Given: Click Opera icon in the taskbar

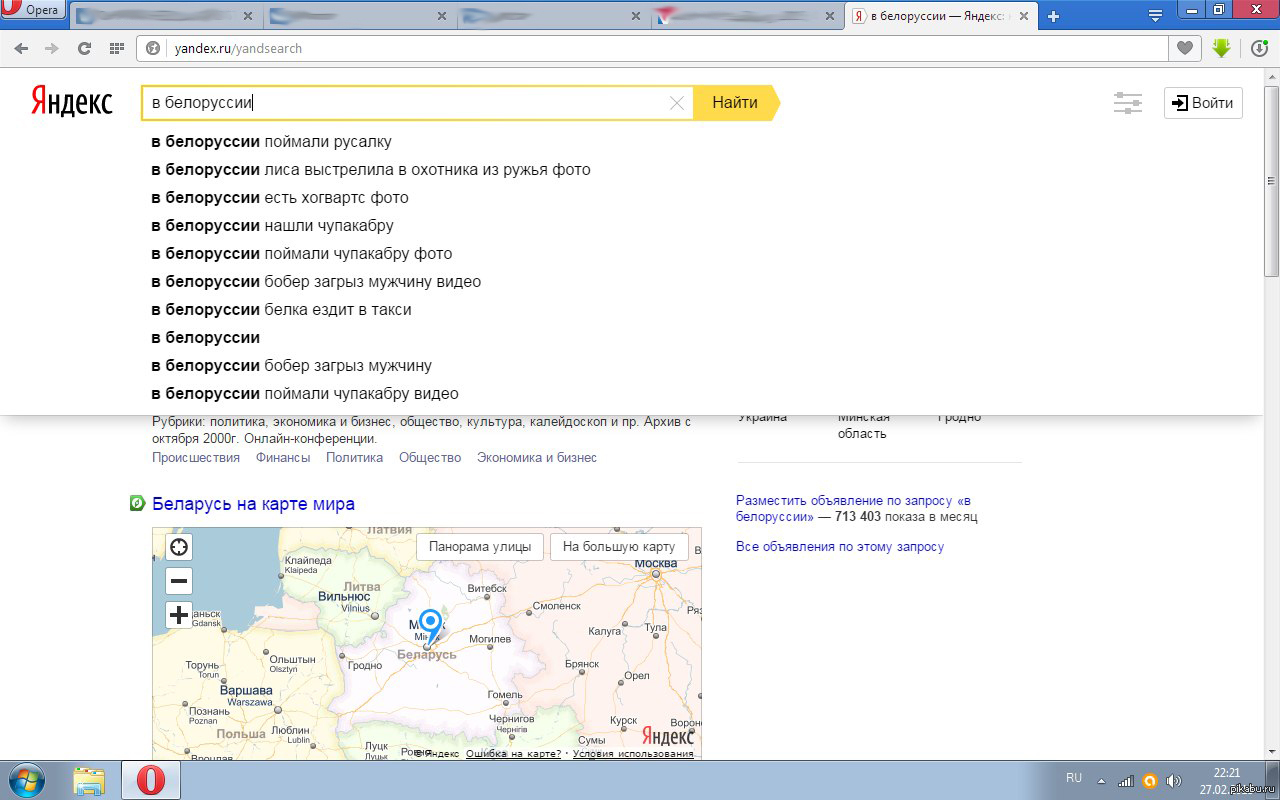Looking at the screenshot, I should [x=151, y=780].
